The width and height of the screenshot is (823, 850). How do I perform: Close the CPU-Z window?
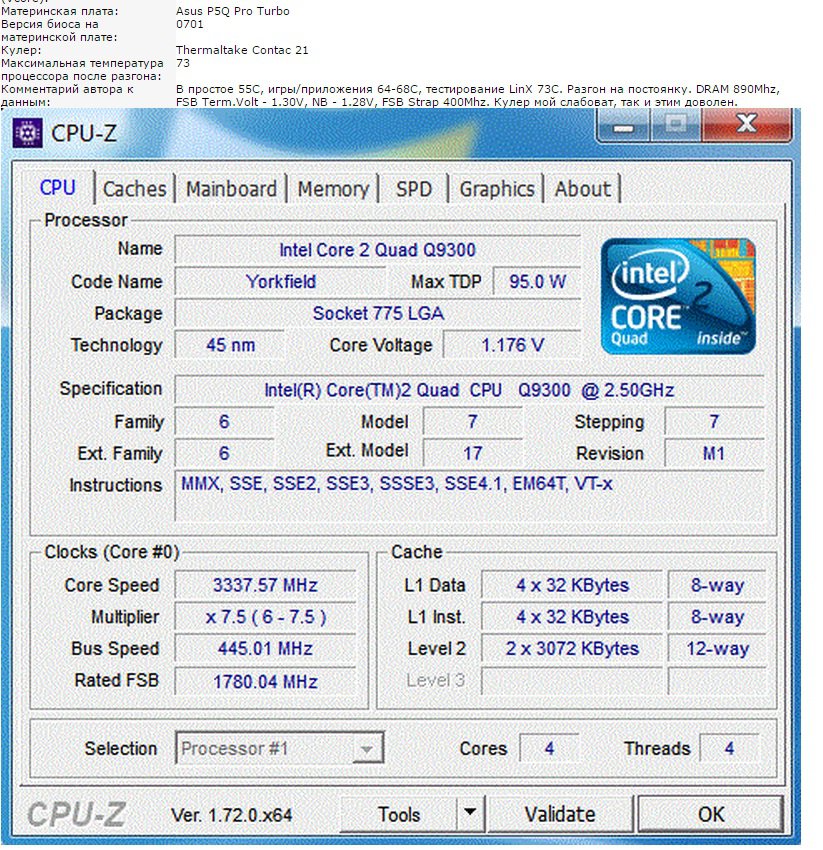tap(747, 126)
